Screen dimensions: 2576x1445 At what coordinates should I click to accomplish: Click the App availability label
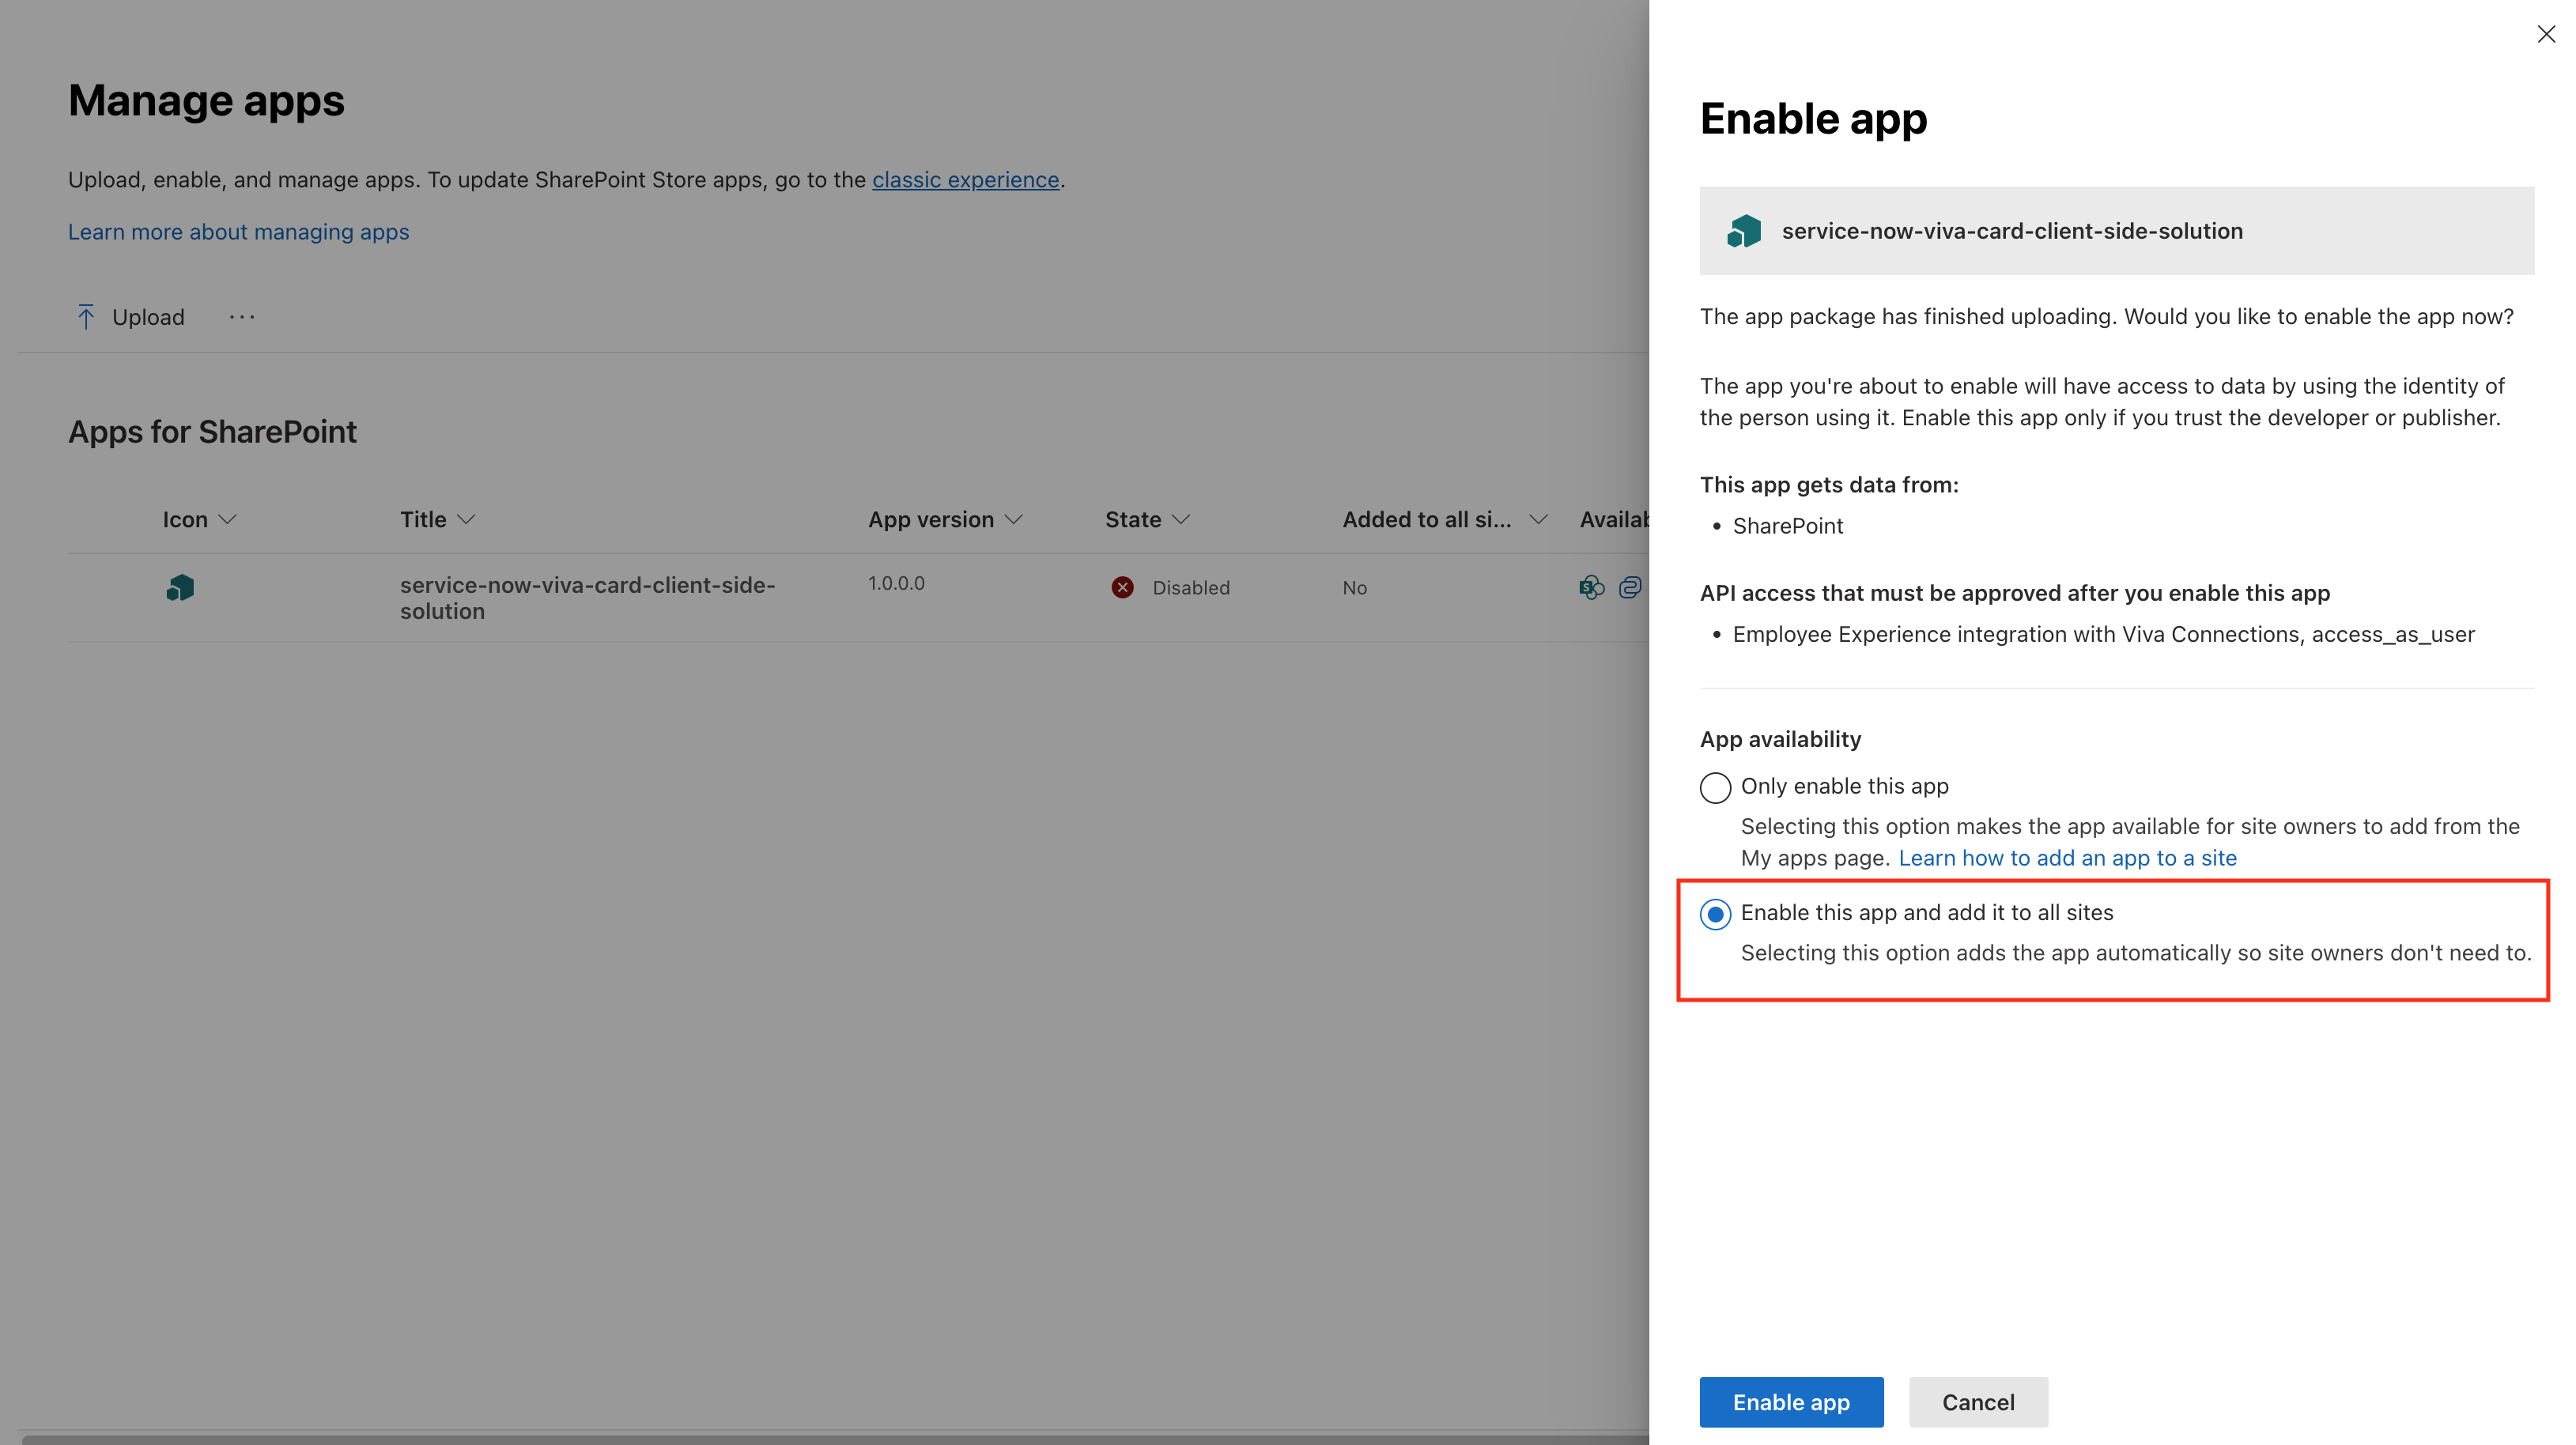[x=1780, y=739]
